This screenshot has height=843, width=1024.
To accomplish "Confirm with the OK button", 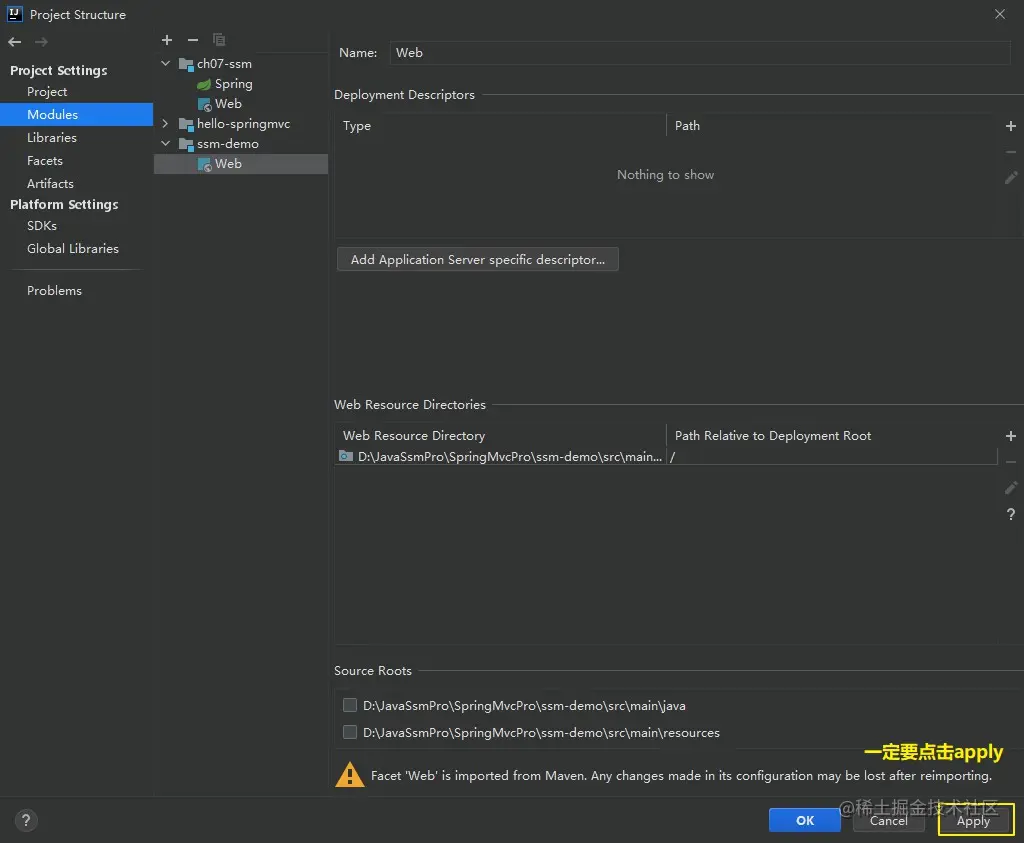I will click(x=805, y=820).
